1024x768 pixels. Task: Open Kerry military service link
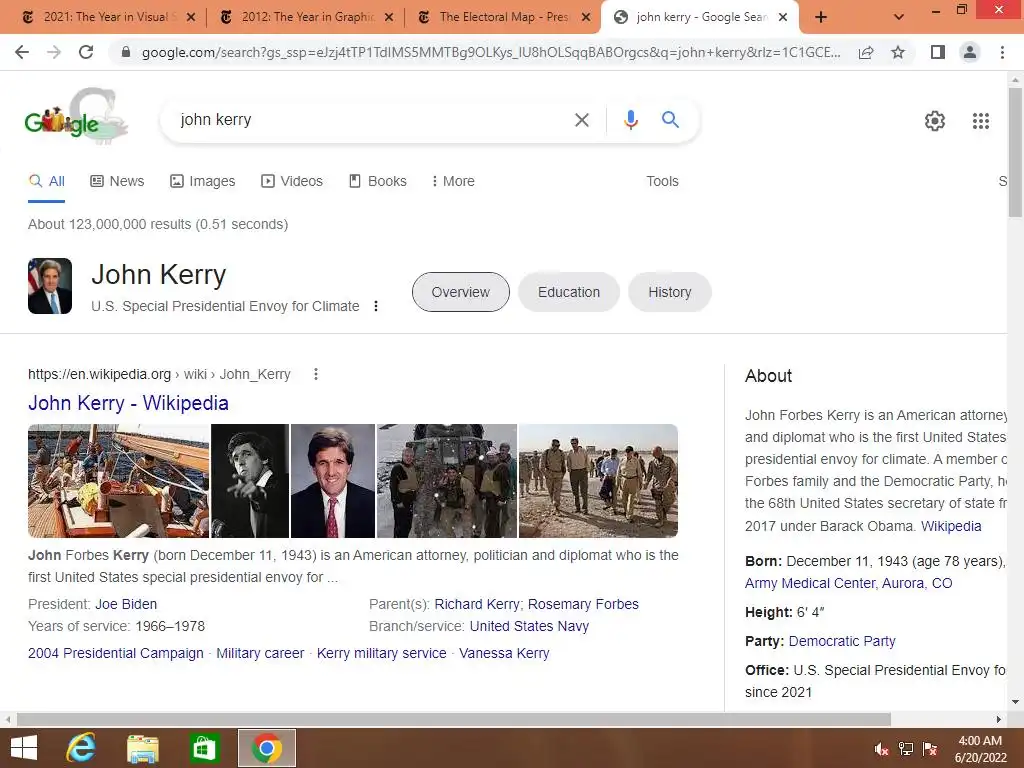[381, 653]
